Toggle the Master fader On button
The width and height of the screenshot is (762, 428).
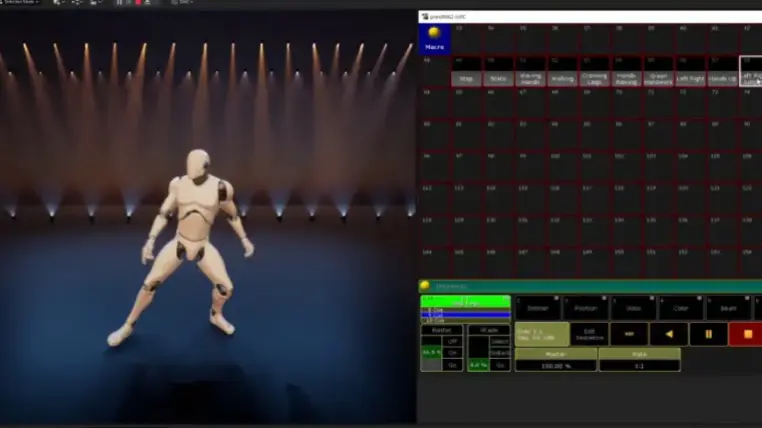(x=452, y=352)
